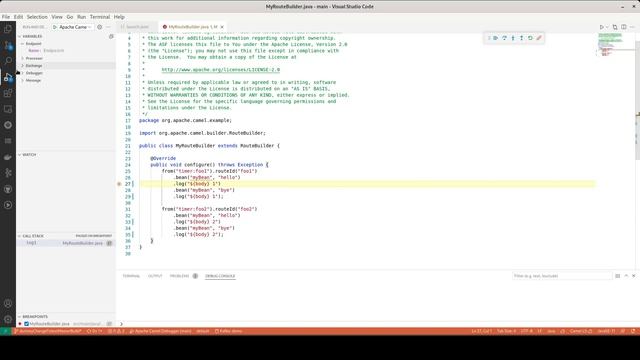Viewport: 640px width, 360px height.
Task: Click Continue in the debug toolbar
Action: [496, 38]
